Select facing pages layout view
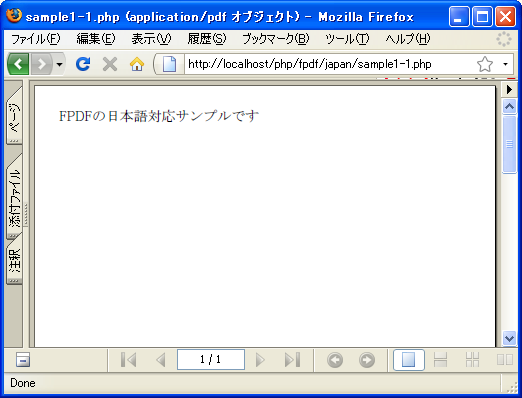The image size is (522, 398). pos(505,360)
